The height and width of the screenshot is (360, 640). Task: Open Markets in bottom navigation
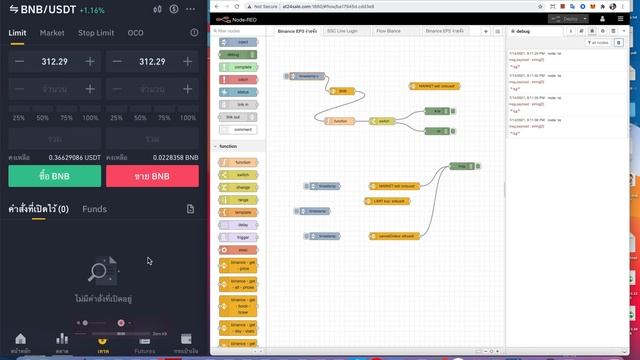(62, 343)
